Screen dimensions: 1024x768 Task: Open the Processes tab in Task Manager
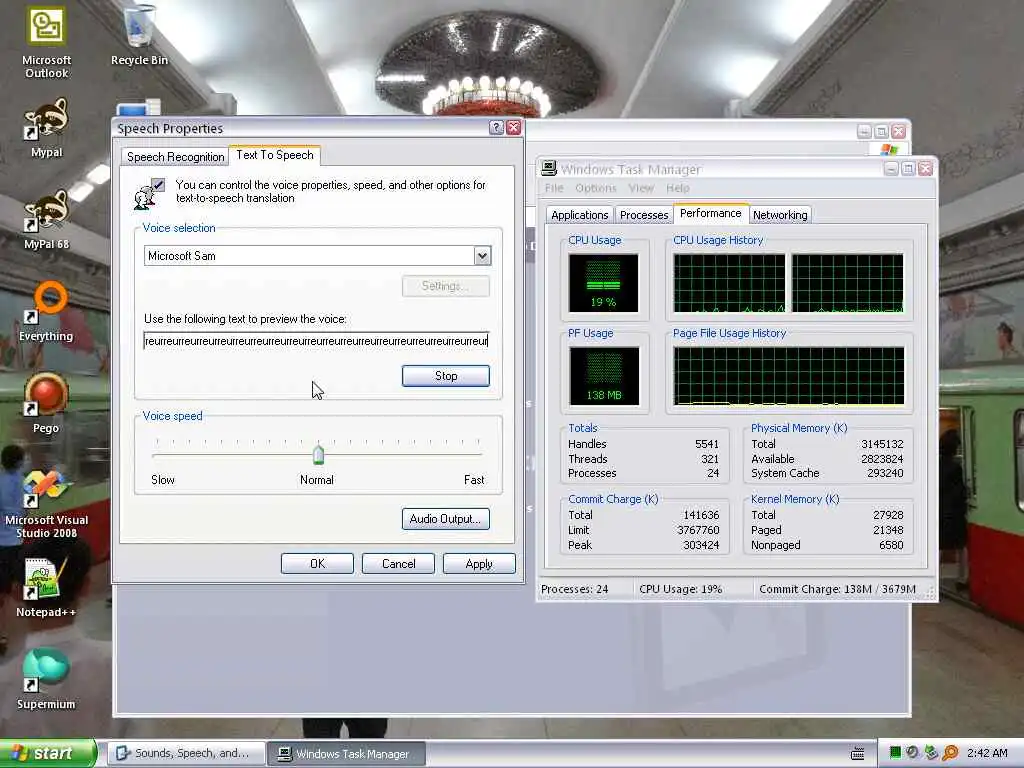[x=644, y=215]
